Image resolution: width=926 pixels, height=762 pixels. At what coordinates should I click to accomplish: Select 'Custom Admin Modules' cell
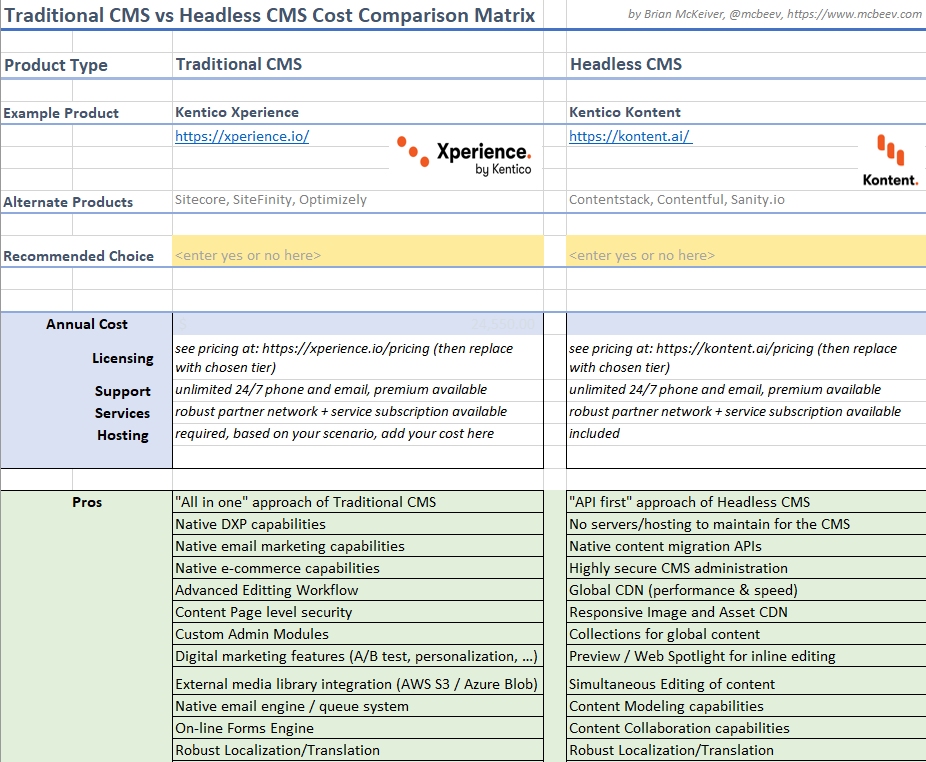pos(358,634)
